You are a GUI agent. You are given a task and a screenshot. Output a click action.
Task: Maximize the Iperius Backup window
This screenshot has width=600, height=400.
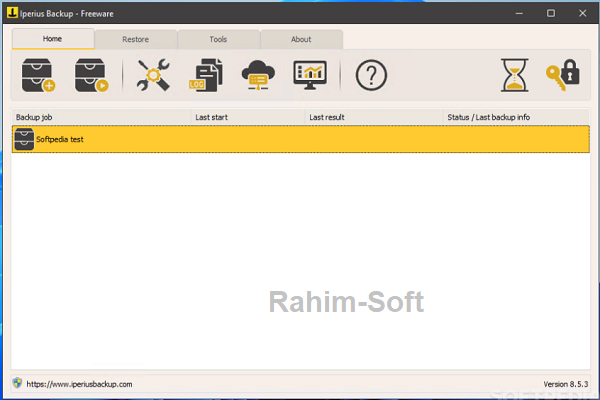pyautogui.click(x=551, y=13)
